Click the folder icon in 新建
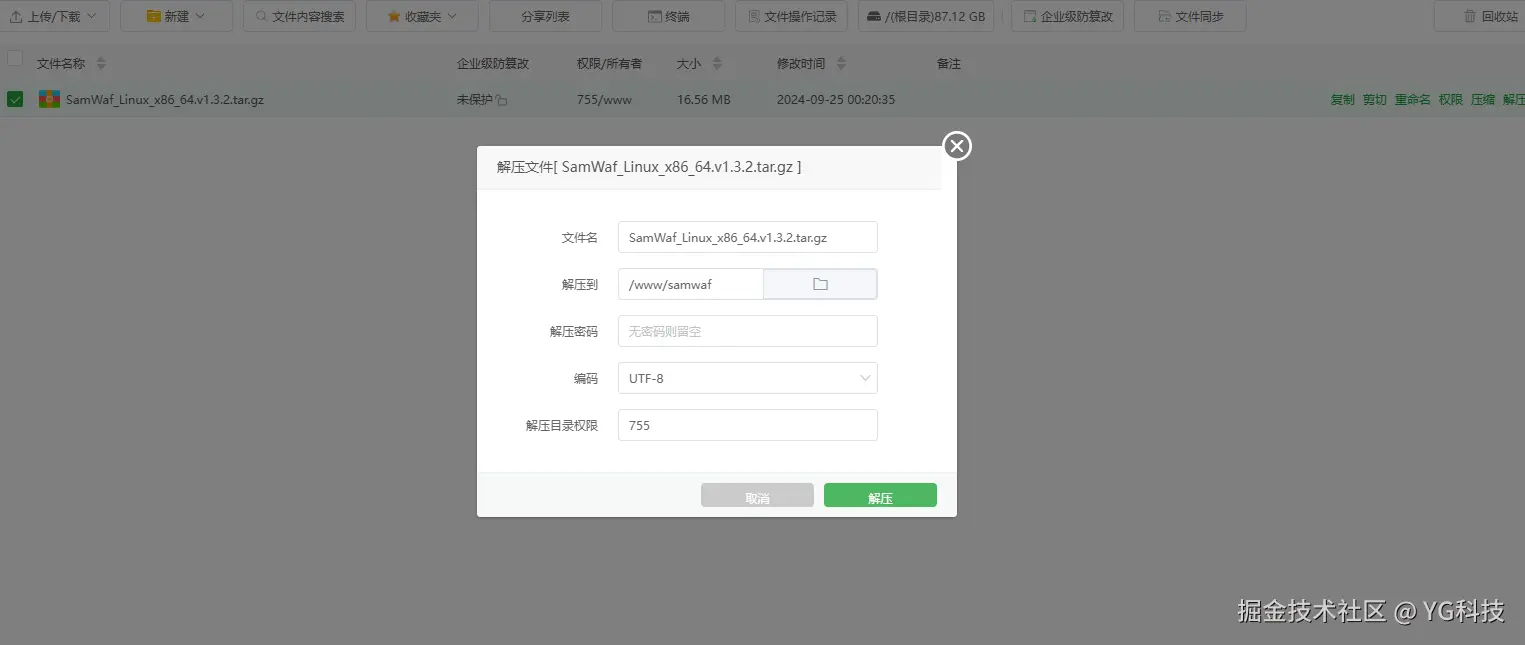The width and height of the screenshot is (1525, 645). (x=153, y=16)
